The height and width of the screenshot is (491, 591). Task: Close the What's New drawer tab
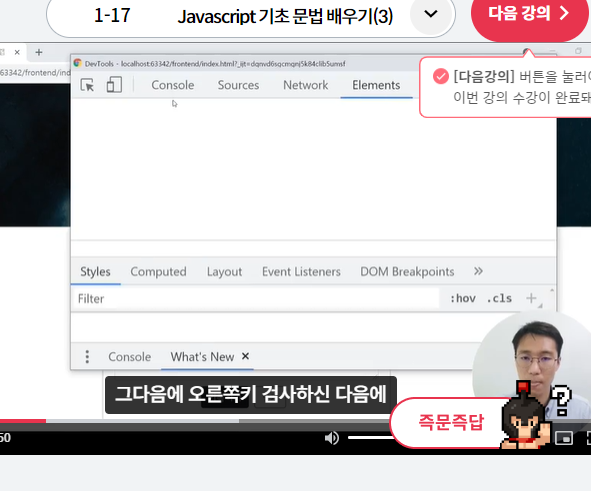click(x=245, y=356)
